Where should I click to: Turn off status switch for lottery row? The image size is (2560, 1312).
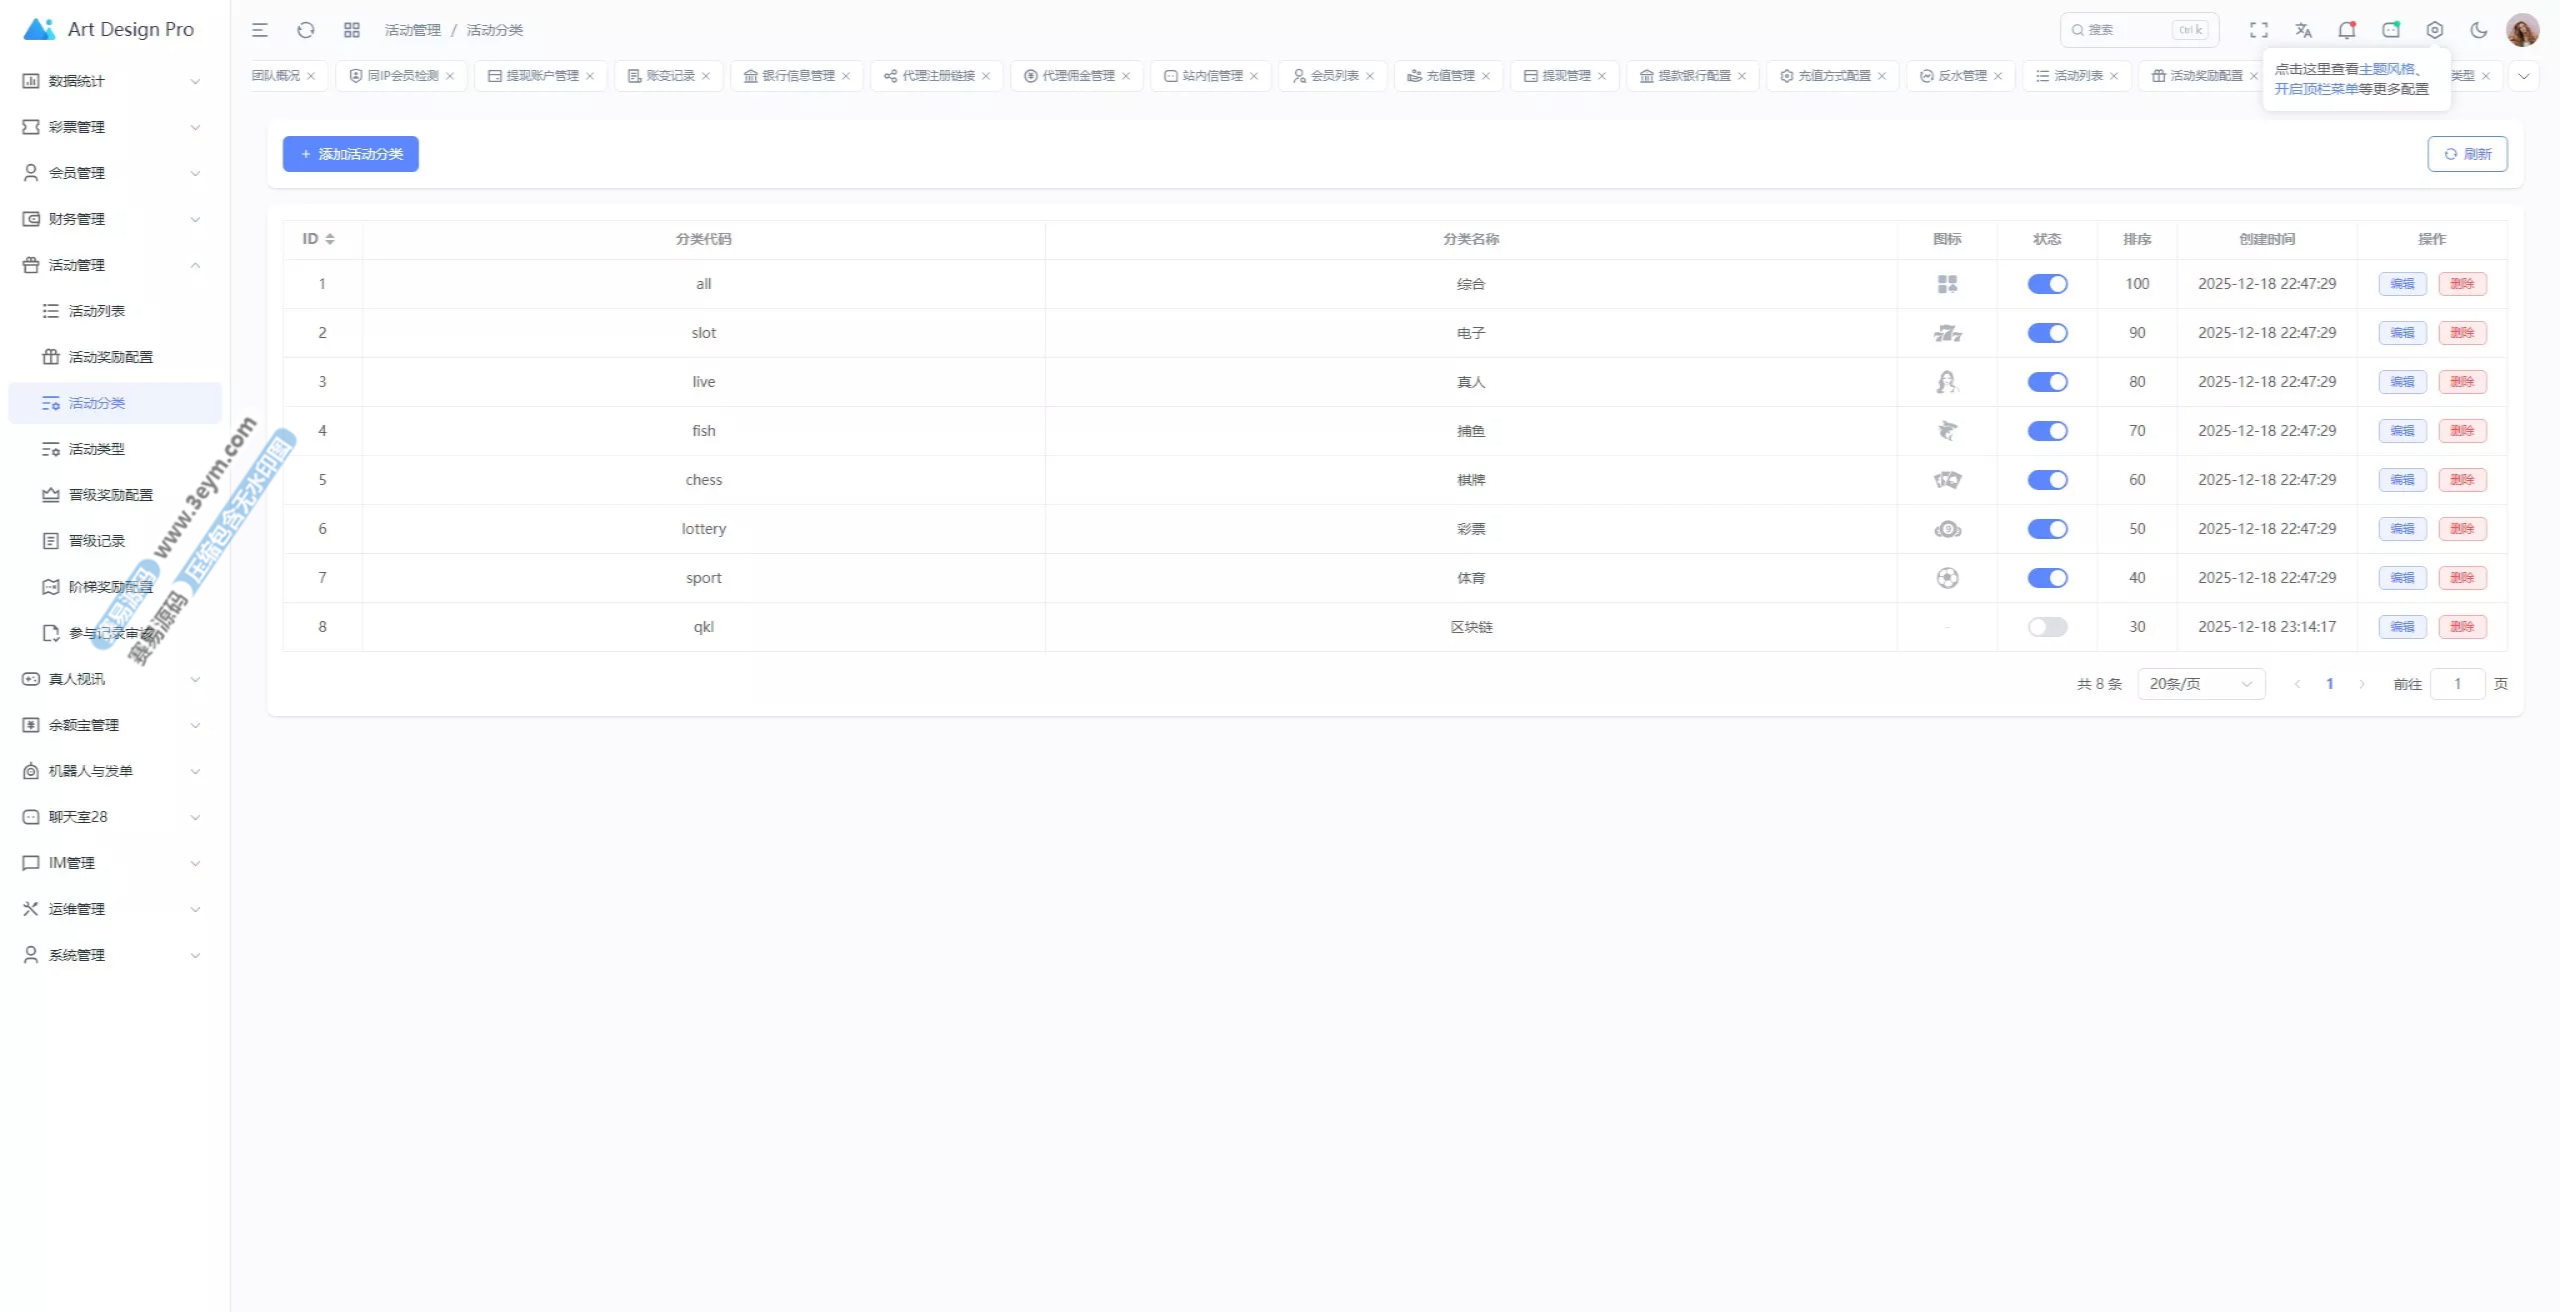click(2047, 529)
